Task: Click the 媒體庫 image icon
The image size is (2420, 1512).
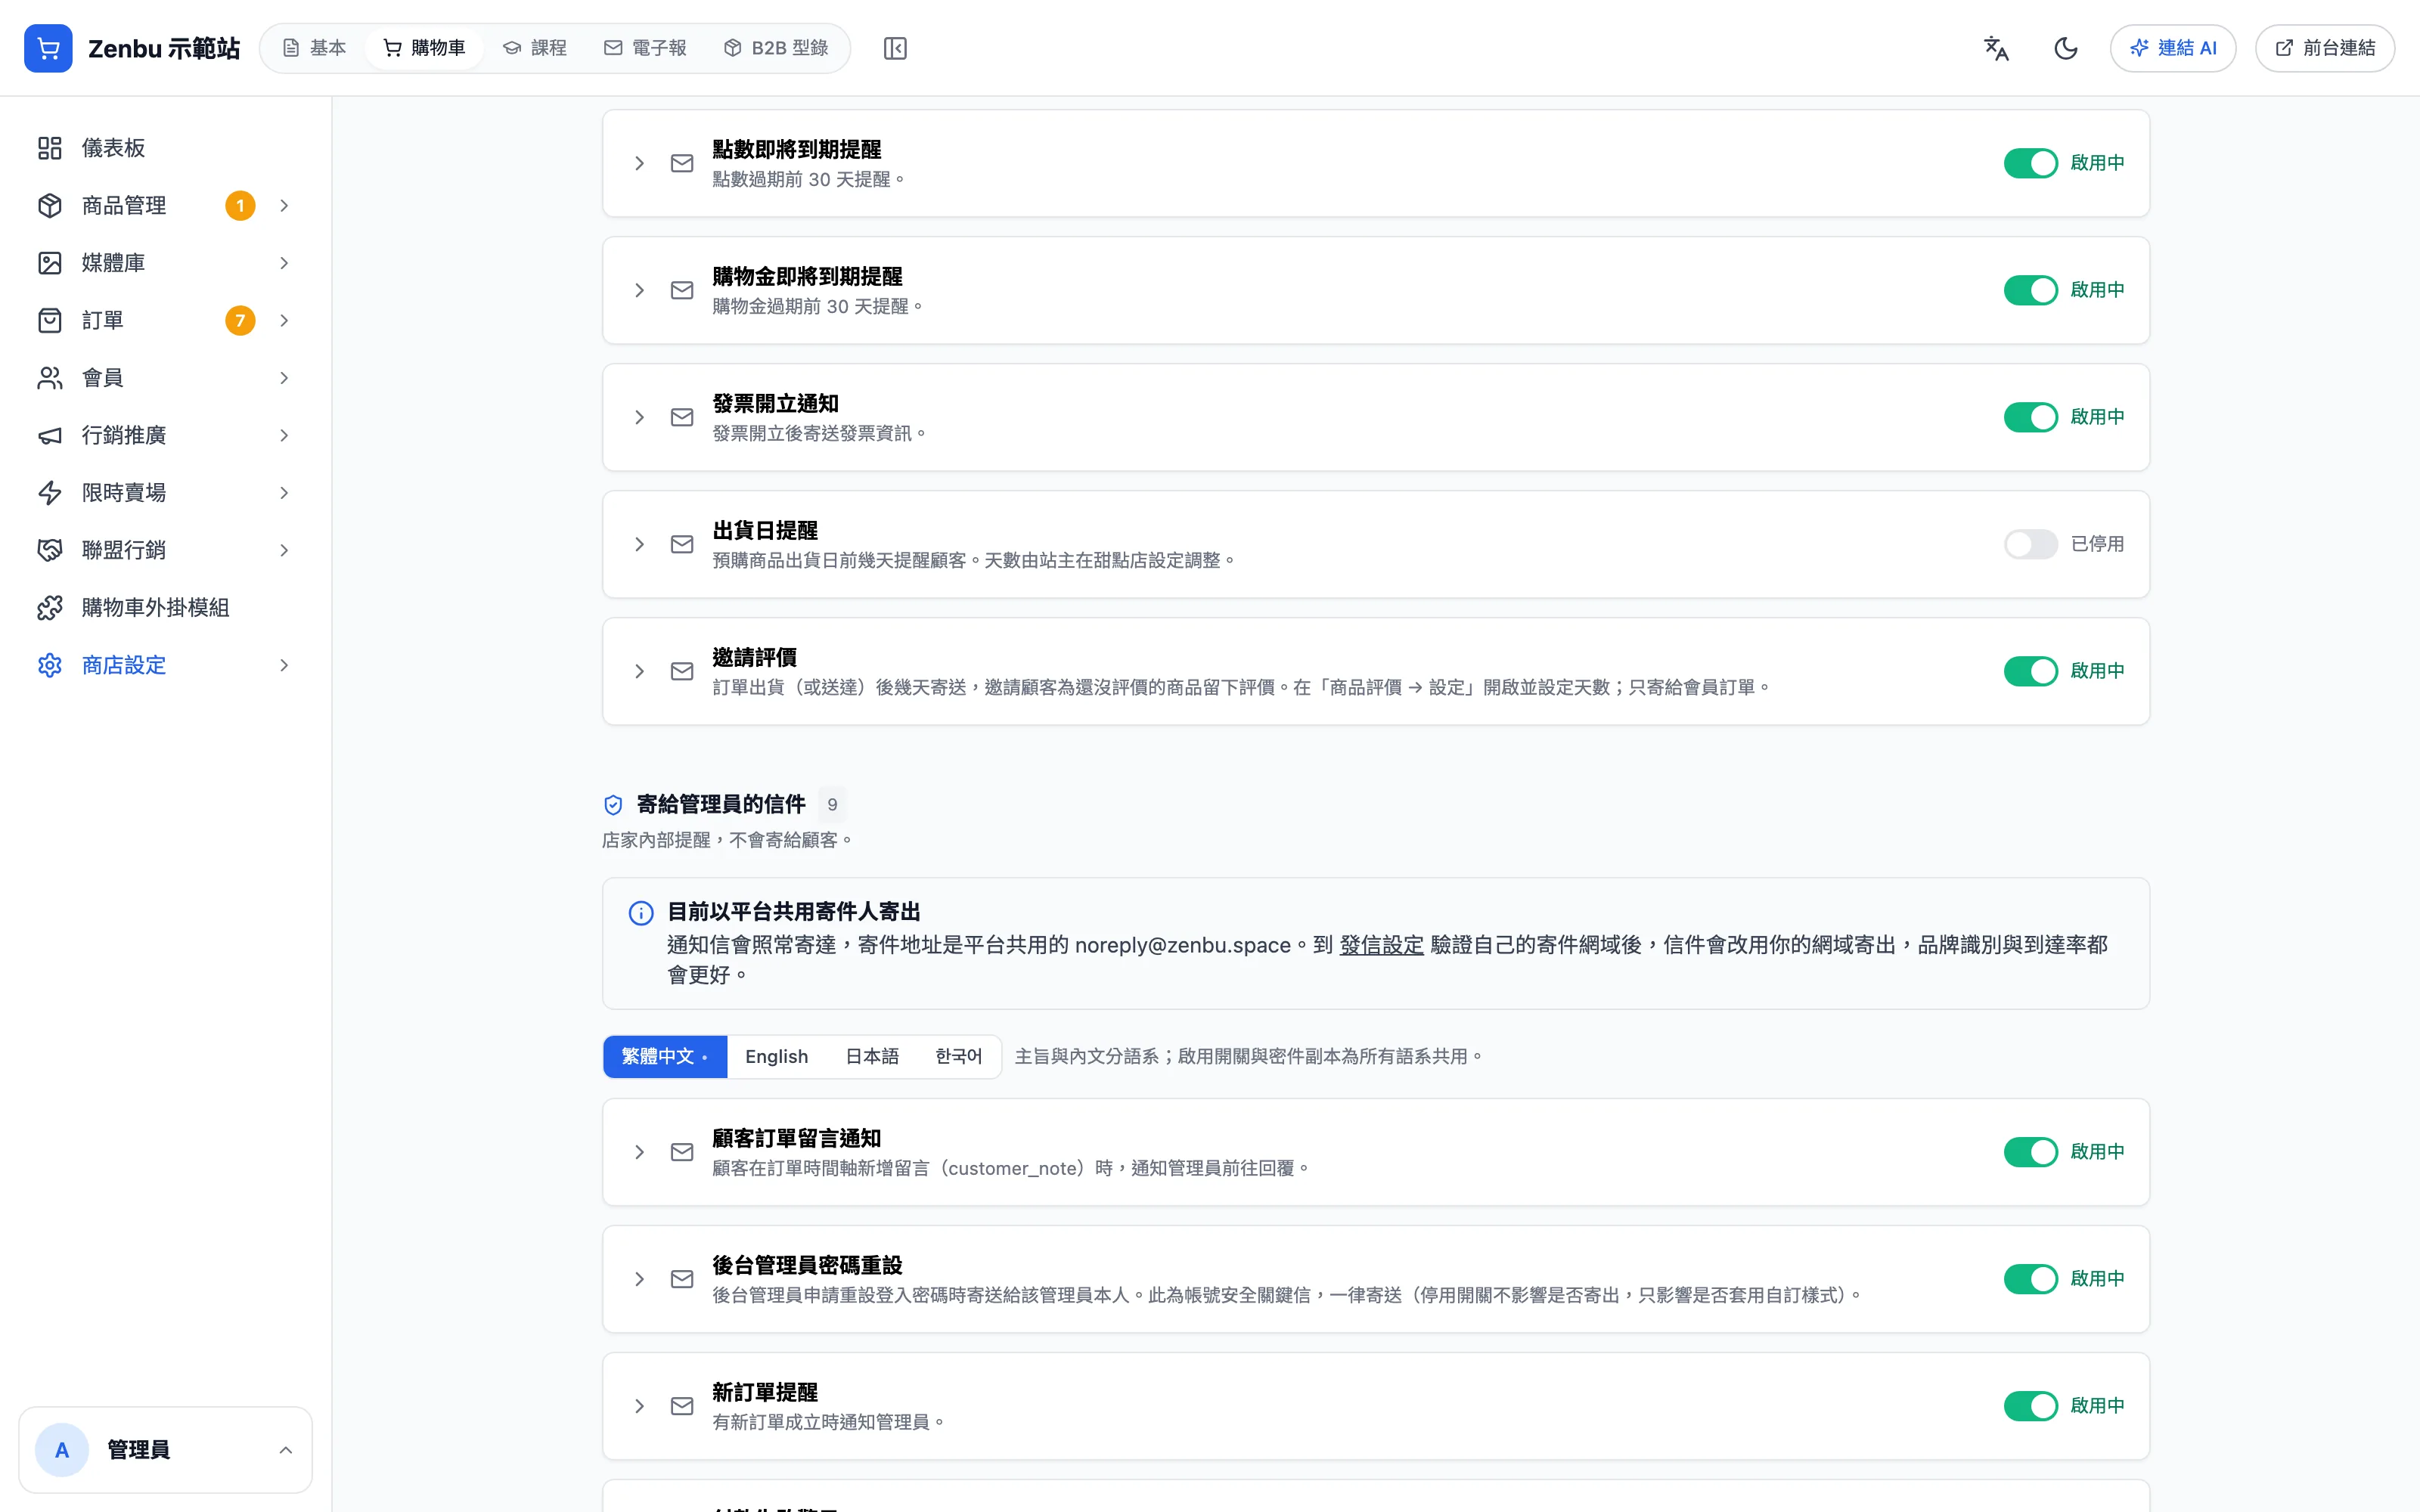Action: 50,263
